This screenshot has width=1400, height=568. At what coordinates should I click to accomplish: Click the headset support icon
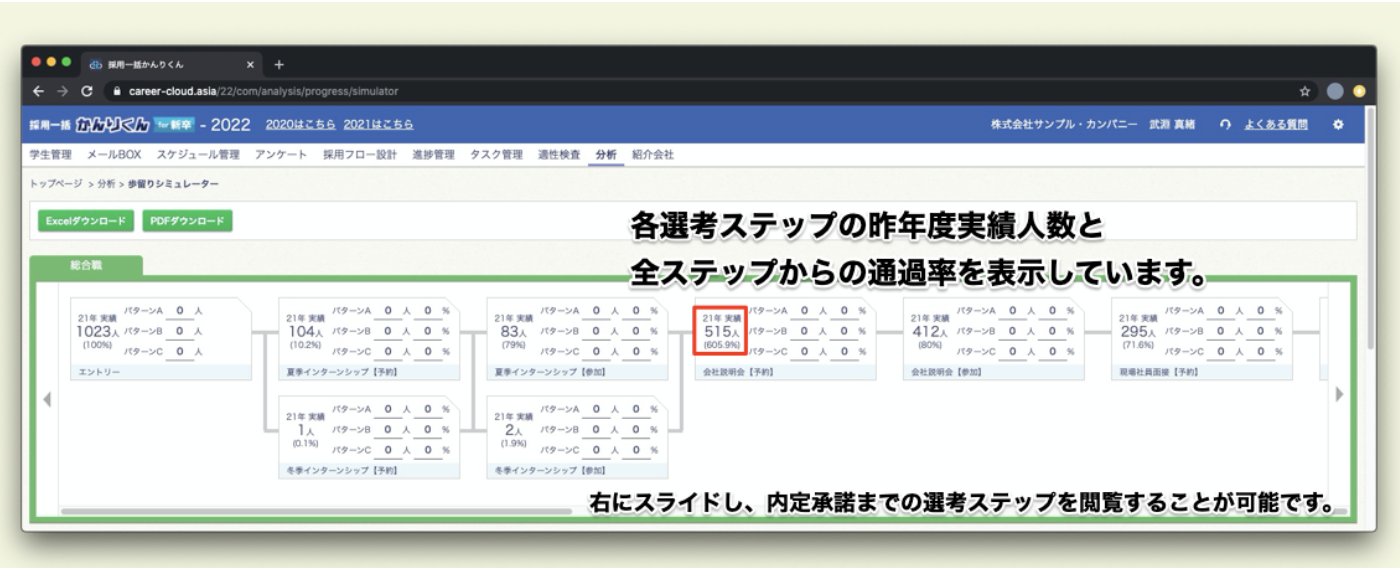point(1225,125)
